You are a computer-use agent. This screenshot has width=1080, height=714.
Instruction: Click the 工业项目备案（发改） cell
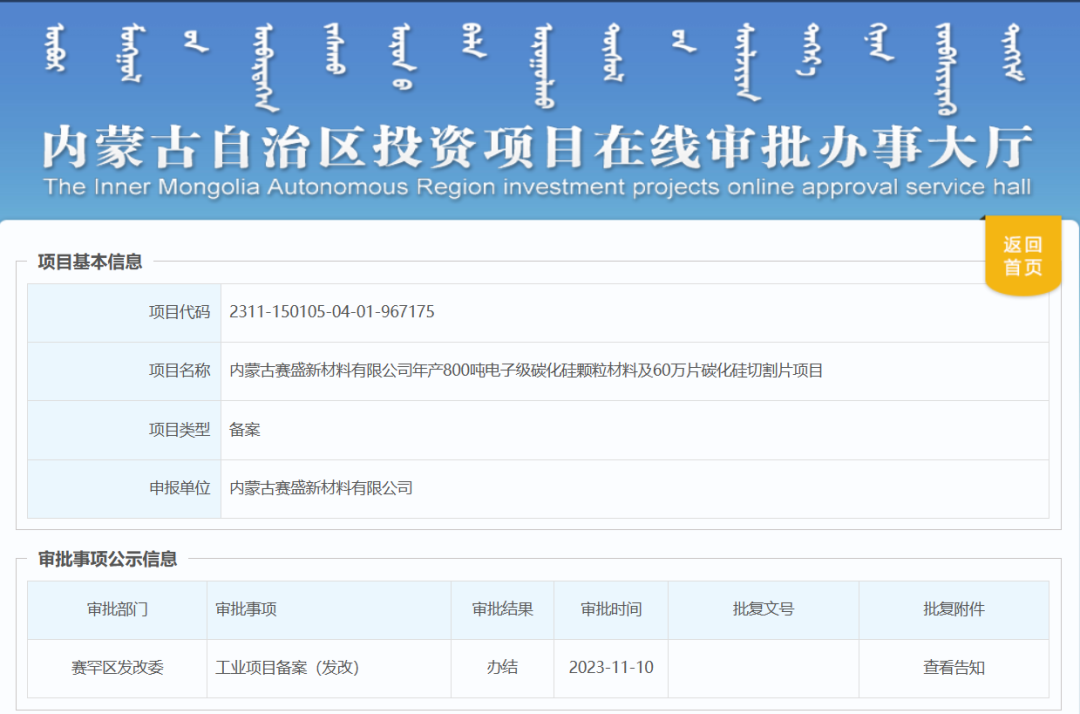pyautogui.click(x=329, y=669)
